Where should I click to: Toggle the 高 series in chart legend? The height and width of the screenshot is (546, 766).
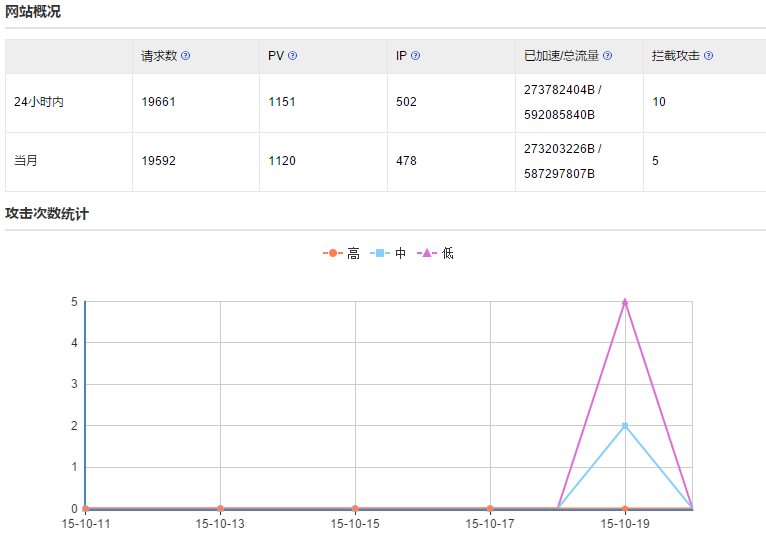pos(341,253)
